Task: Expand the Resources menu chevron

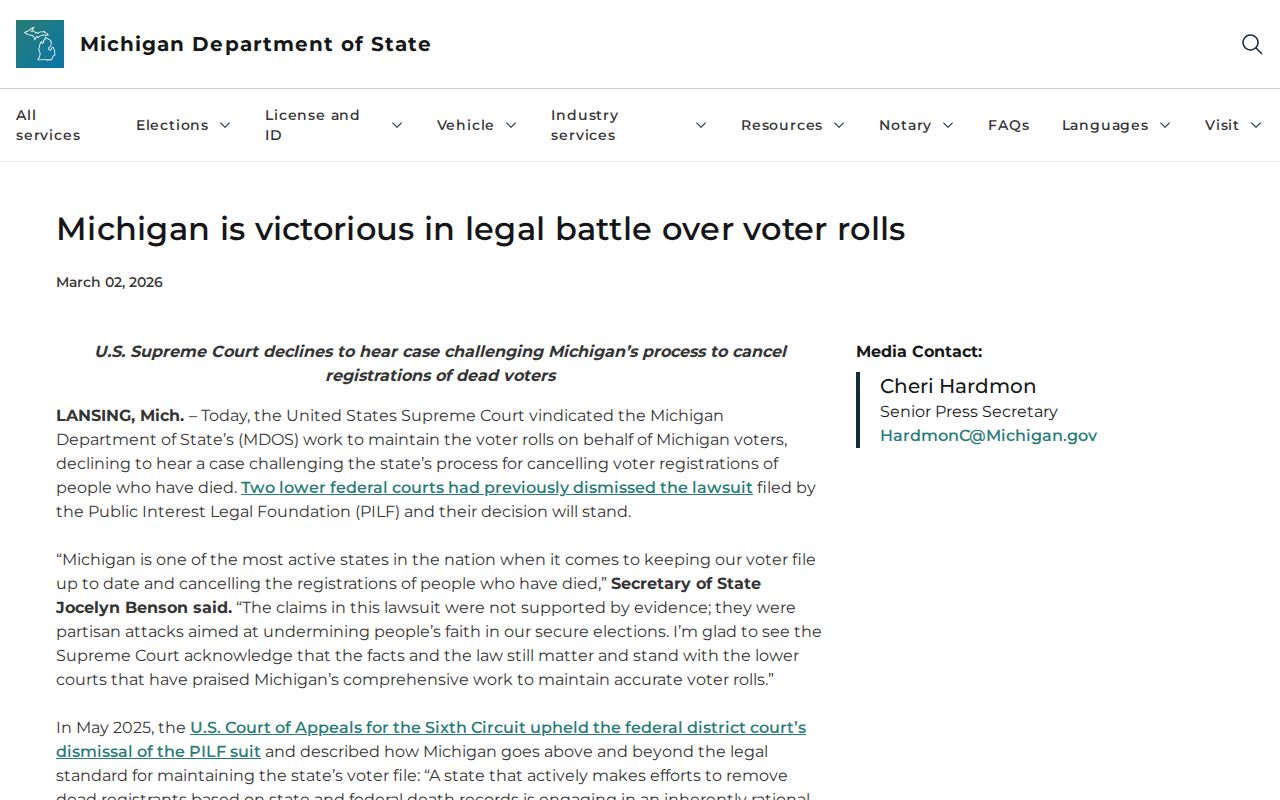Action: tap(839, 125)
